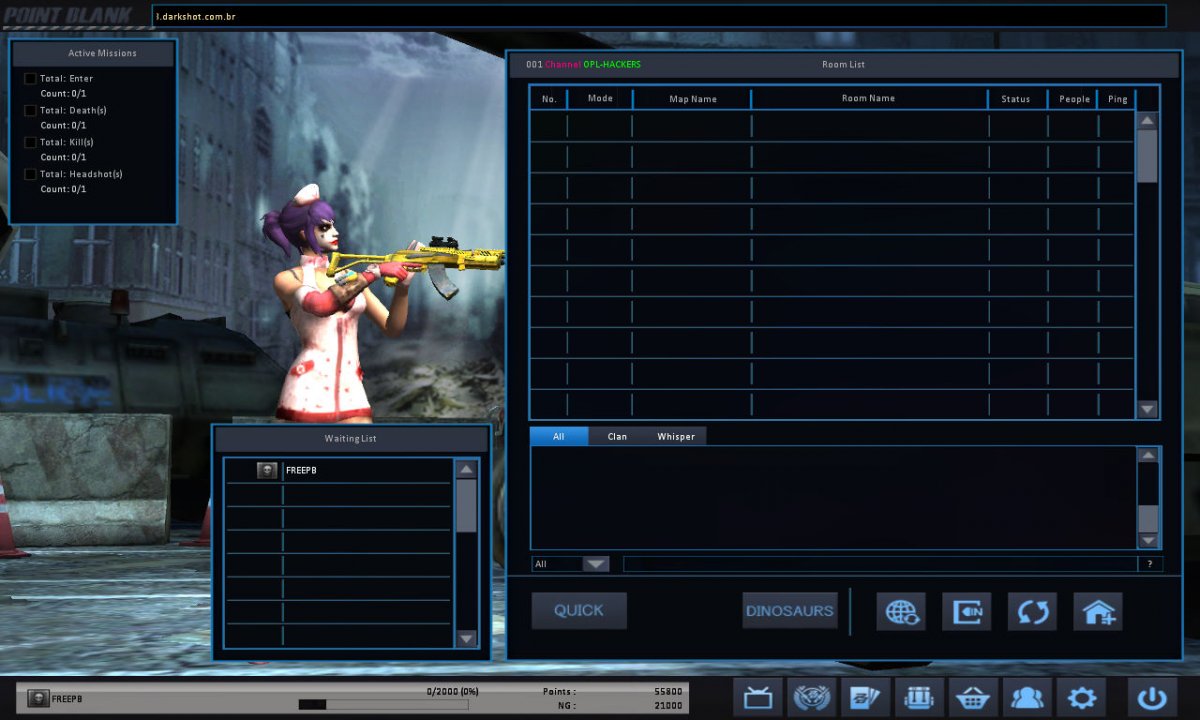The image size is (1200, 720).
Task: Sort rooms by Status column header
Action: pyautogui.click(x=1016, y=99)
